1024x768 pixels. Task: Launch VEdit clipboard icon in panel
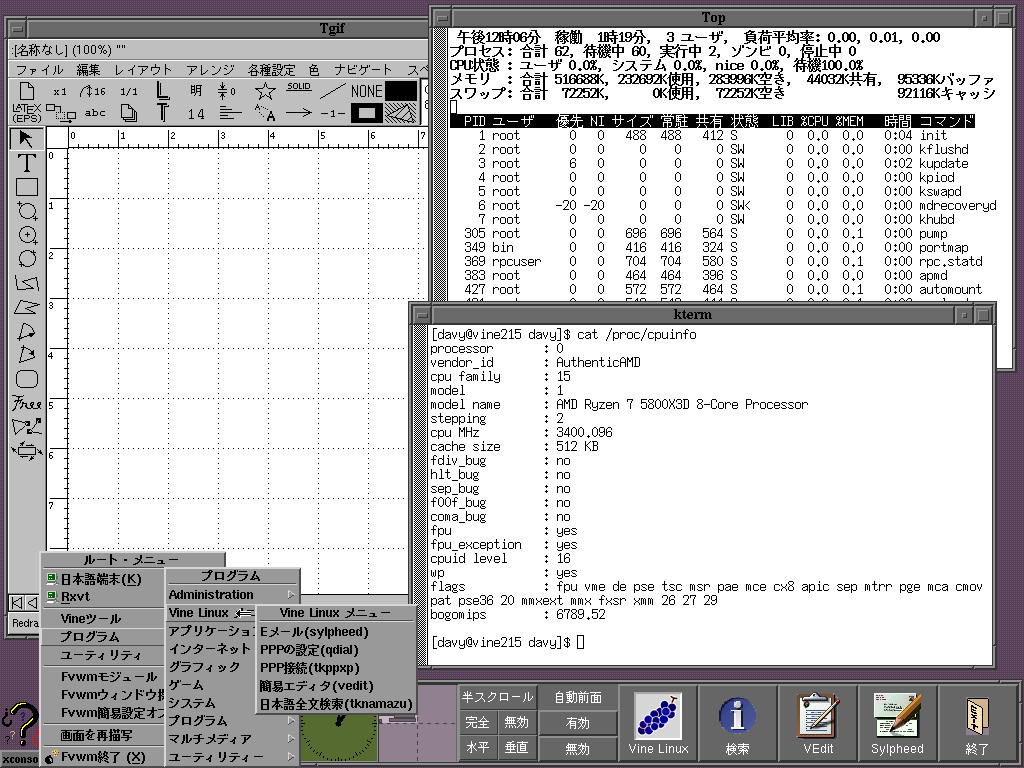[x=818, y=722]
